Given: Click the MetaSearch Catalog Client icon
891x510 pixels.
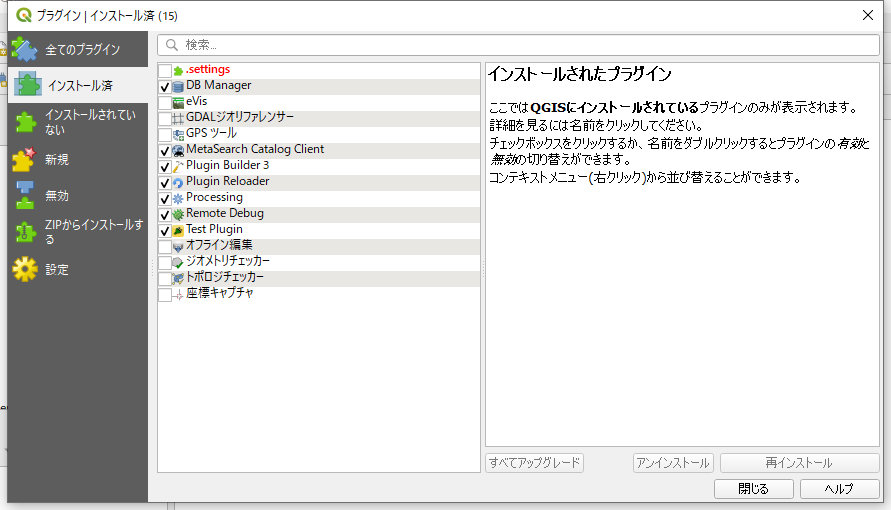Looking at the screenshot, I should (178, 150).
